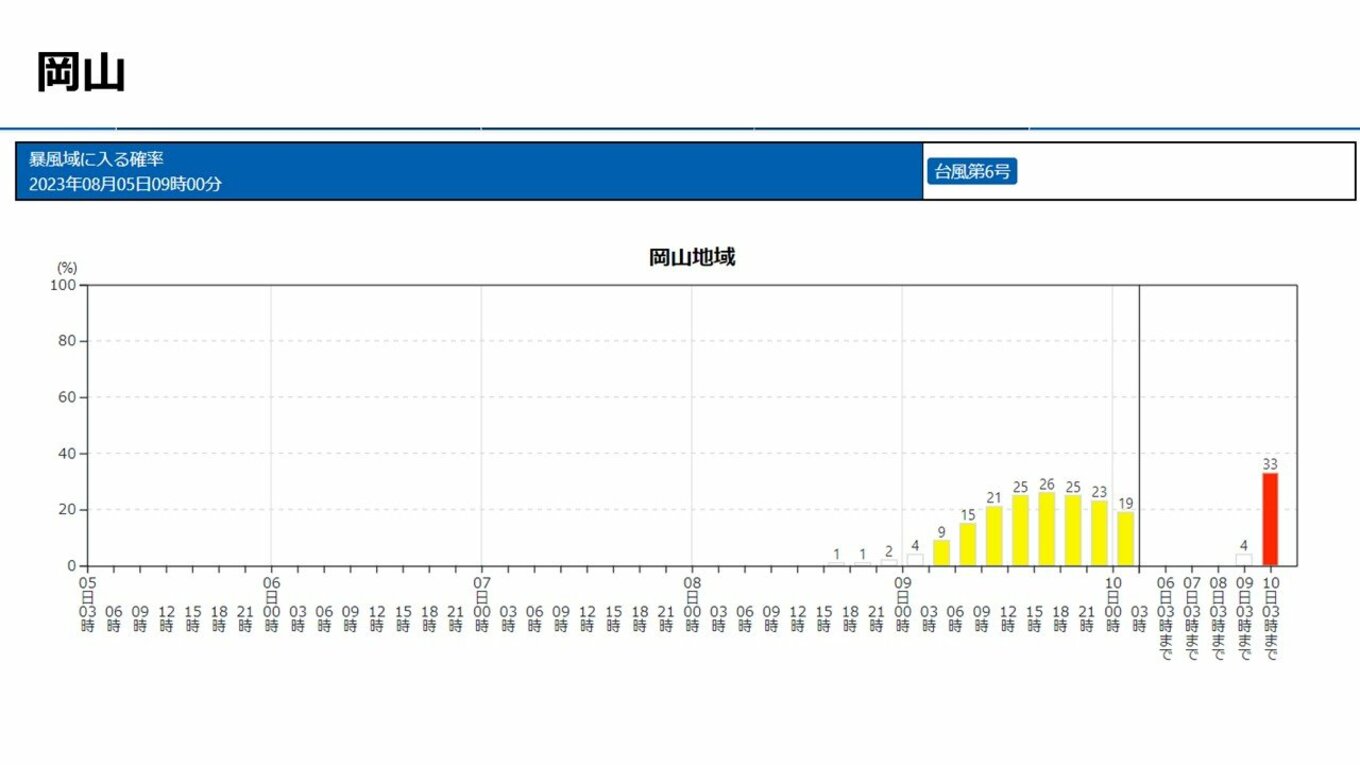Click the red bar labeled 33

1270,519
